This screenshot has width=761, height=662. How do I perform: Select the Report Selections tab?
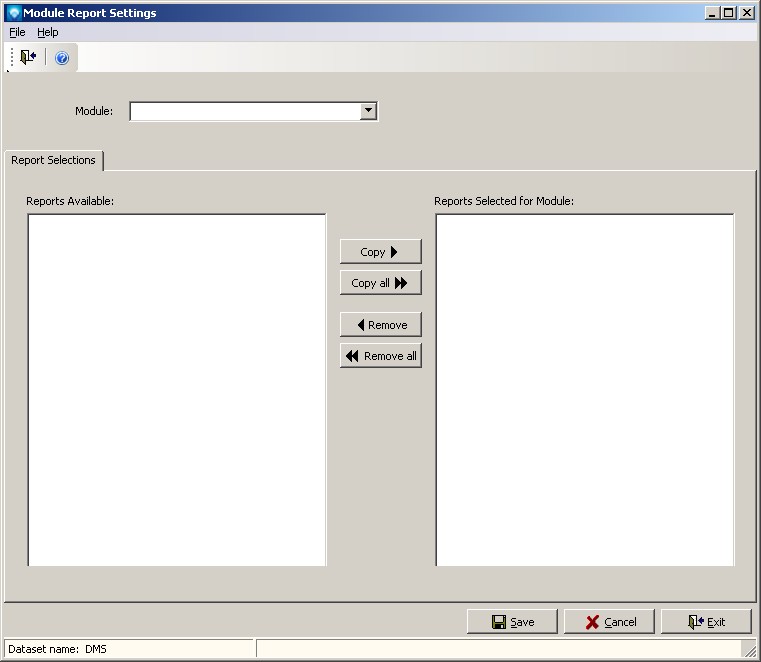tap(54, 160)
